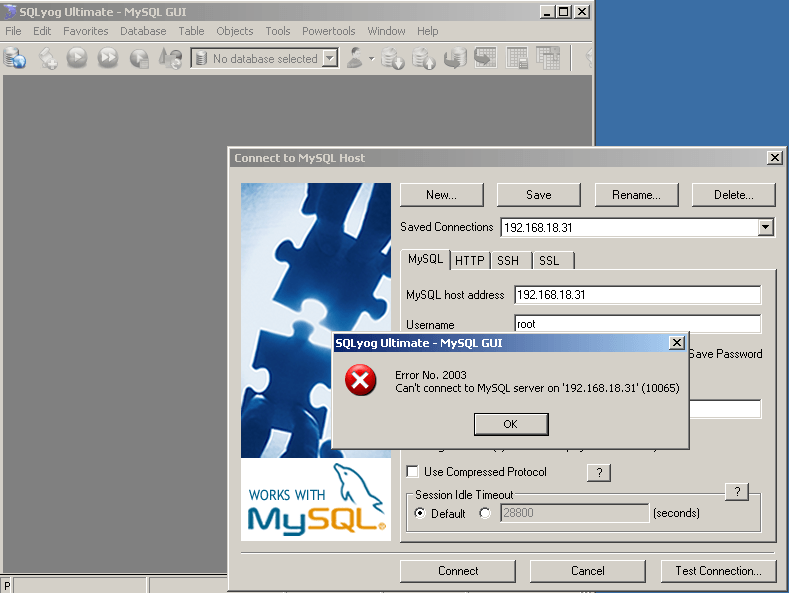The width and height of the screenshot is (789, 593).
Task: Click the new query editor toolbar icon
Action: (48, 59)
